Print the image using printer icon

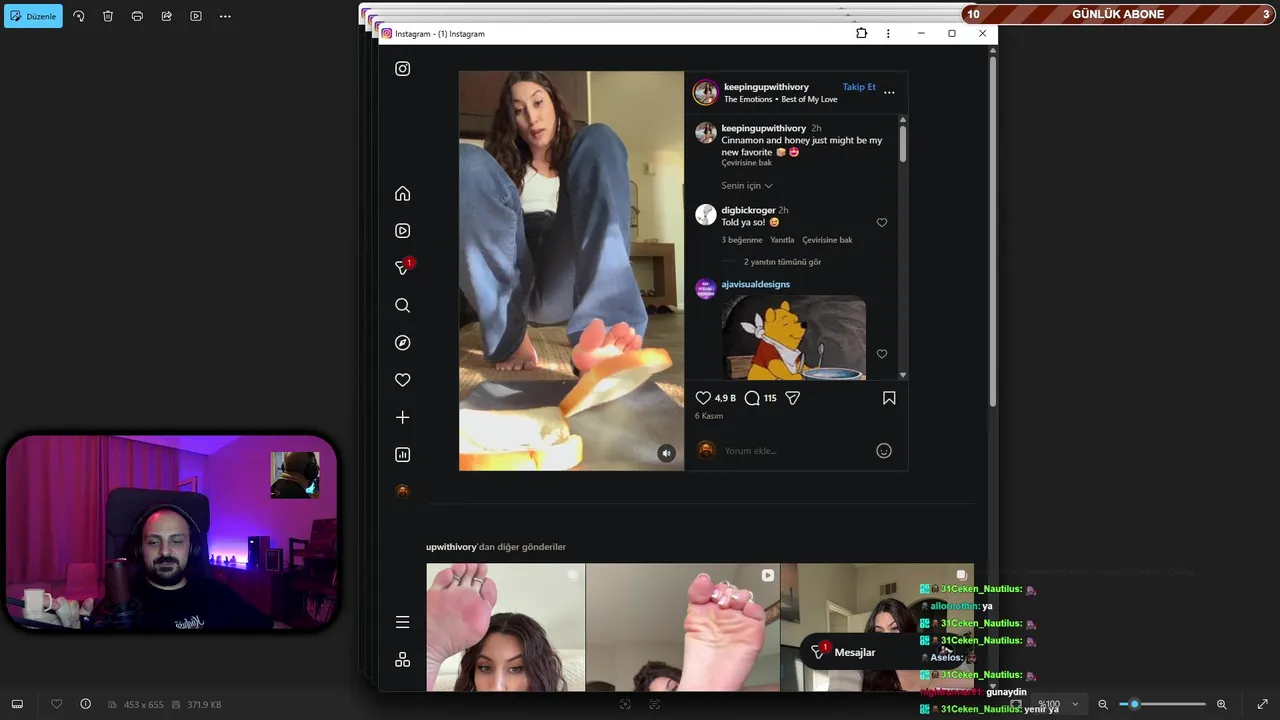click(x=137, y=16)
